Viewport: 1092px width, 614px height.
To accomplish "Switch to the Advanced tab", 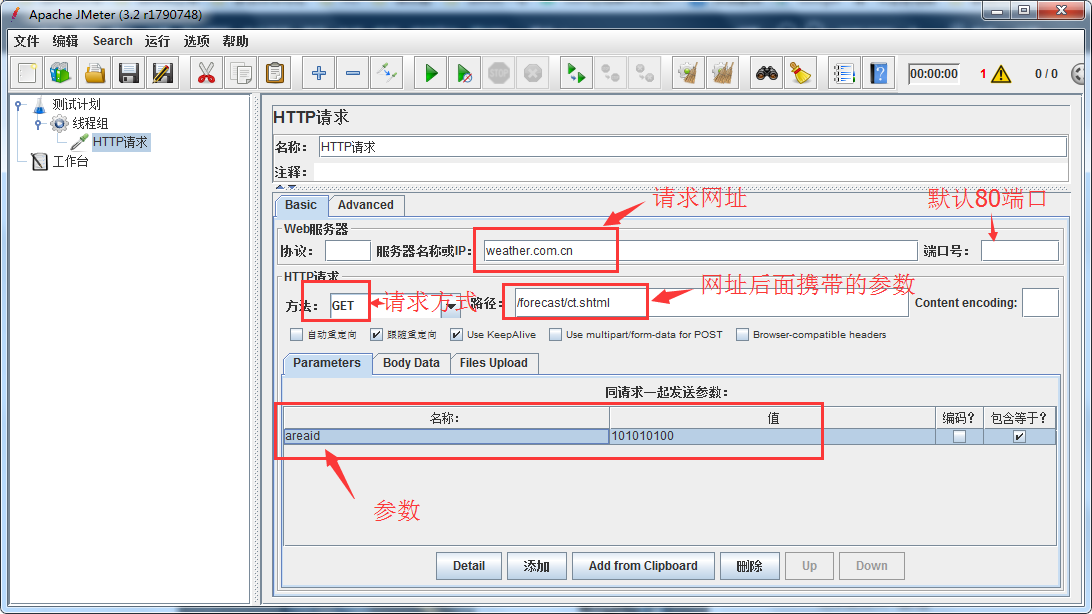I will point(366,205).
